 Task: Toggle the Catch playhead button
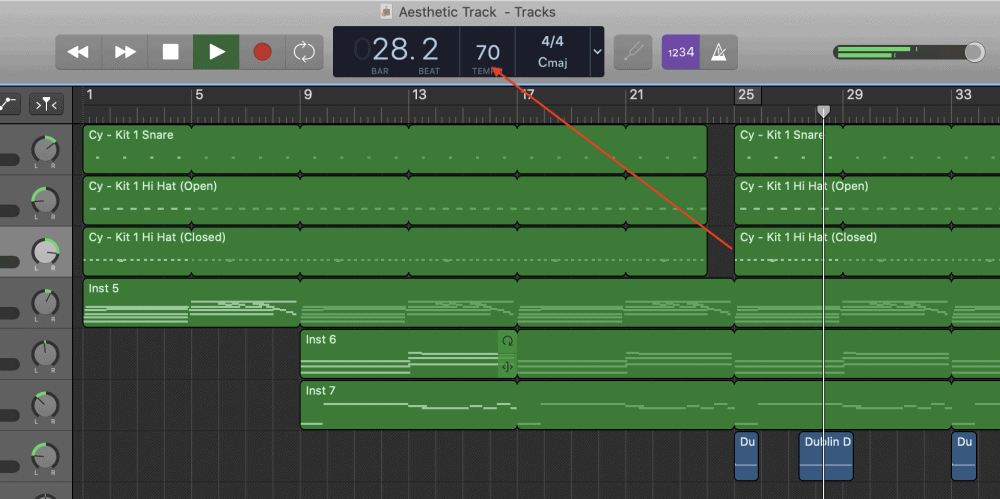(46, 104)
